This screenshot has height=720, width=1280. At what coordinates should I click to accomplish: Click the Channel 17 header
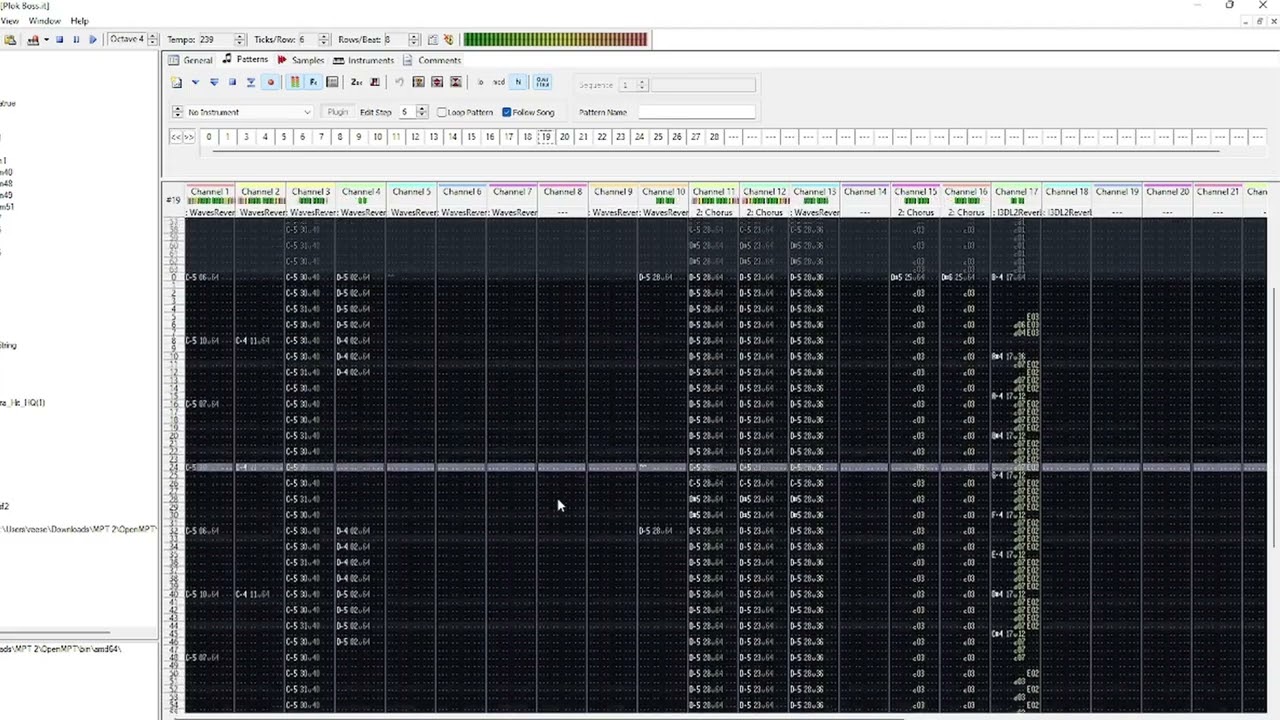(x=1016, y=191)
